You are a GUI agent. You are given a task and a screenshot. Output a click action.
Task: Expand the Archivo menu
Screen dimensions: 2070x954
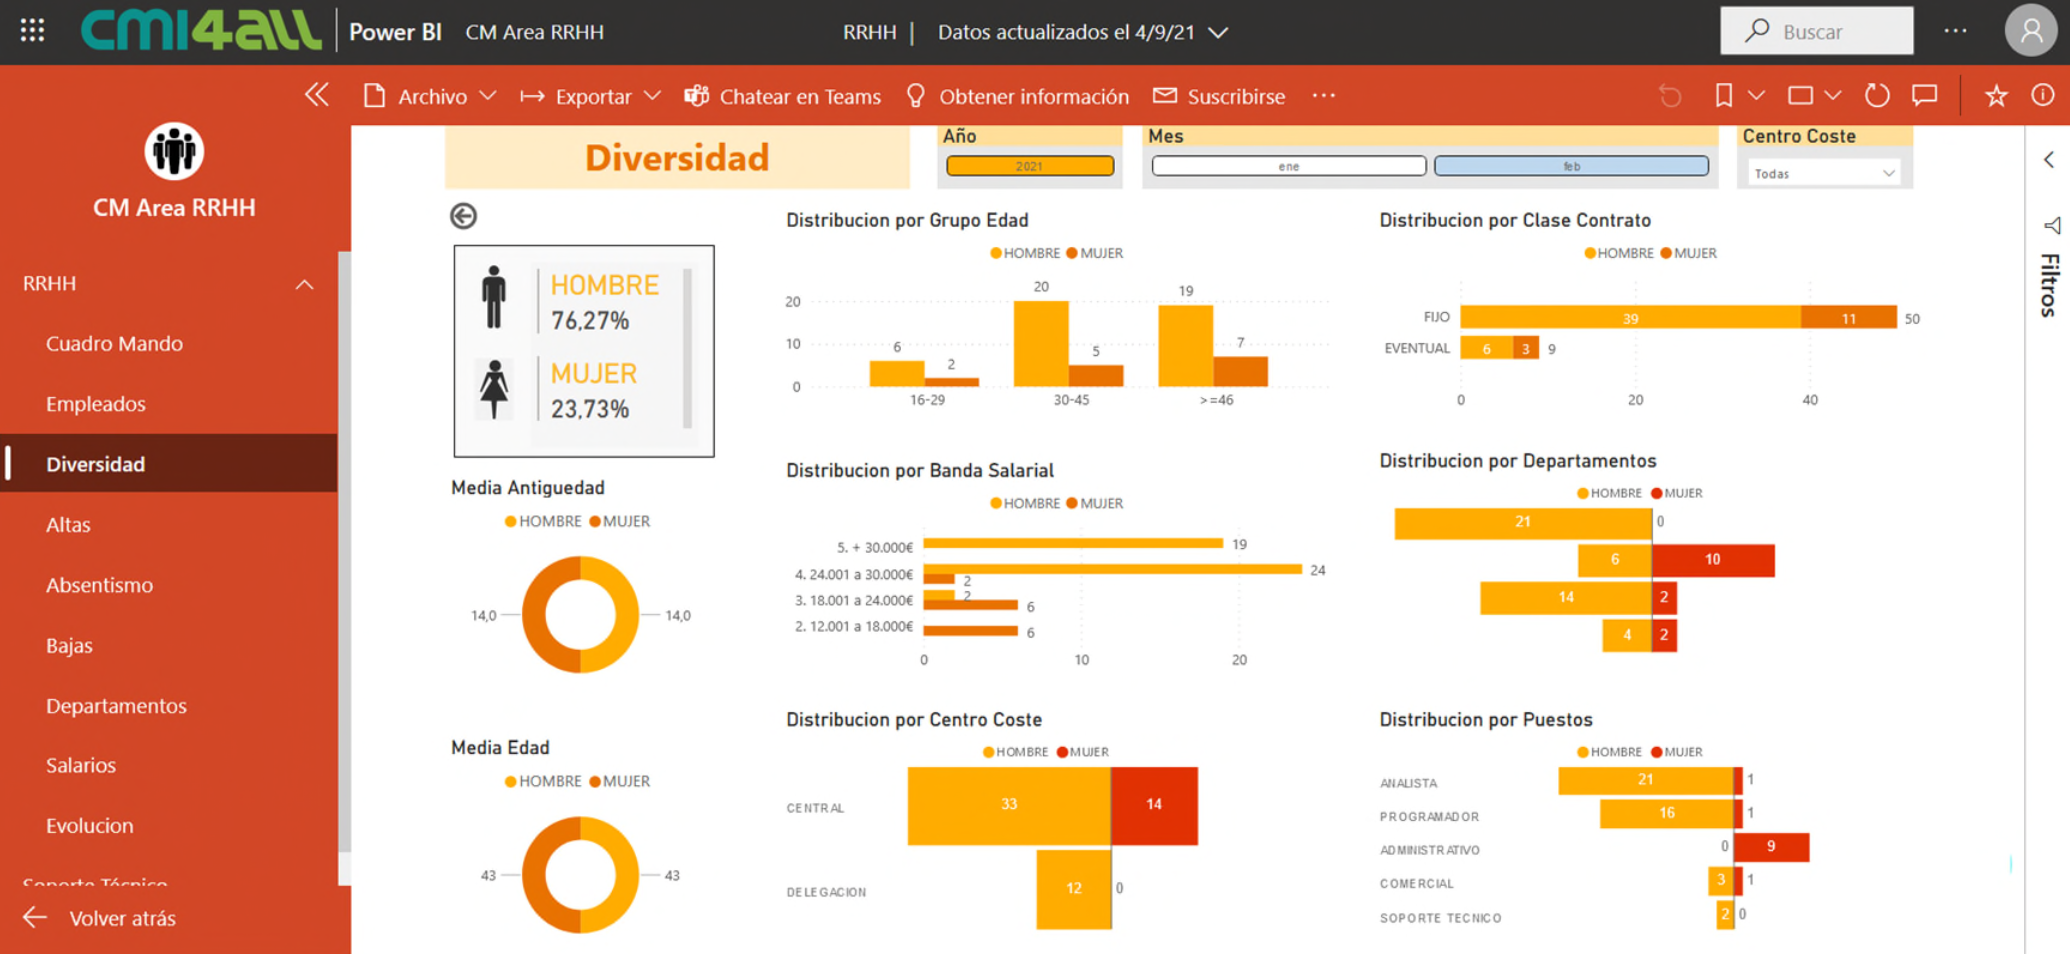(430, 96)
